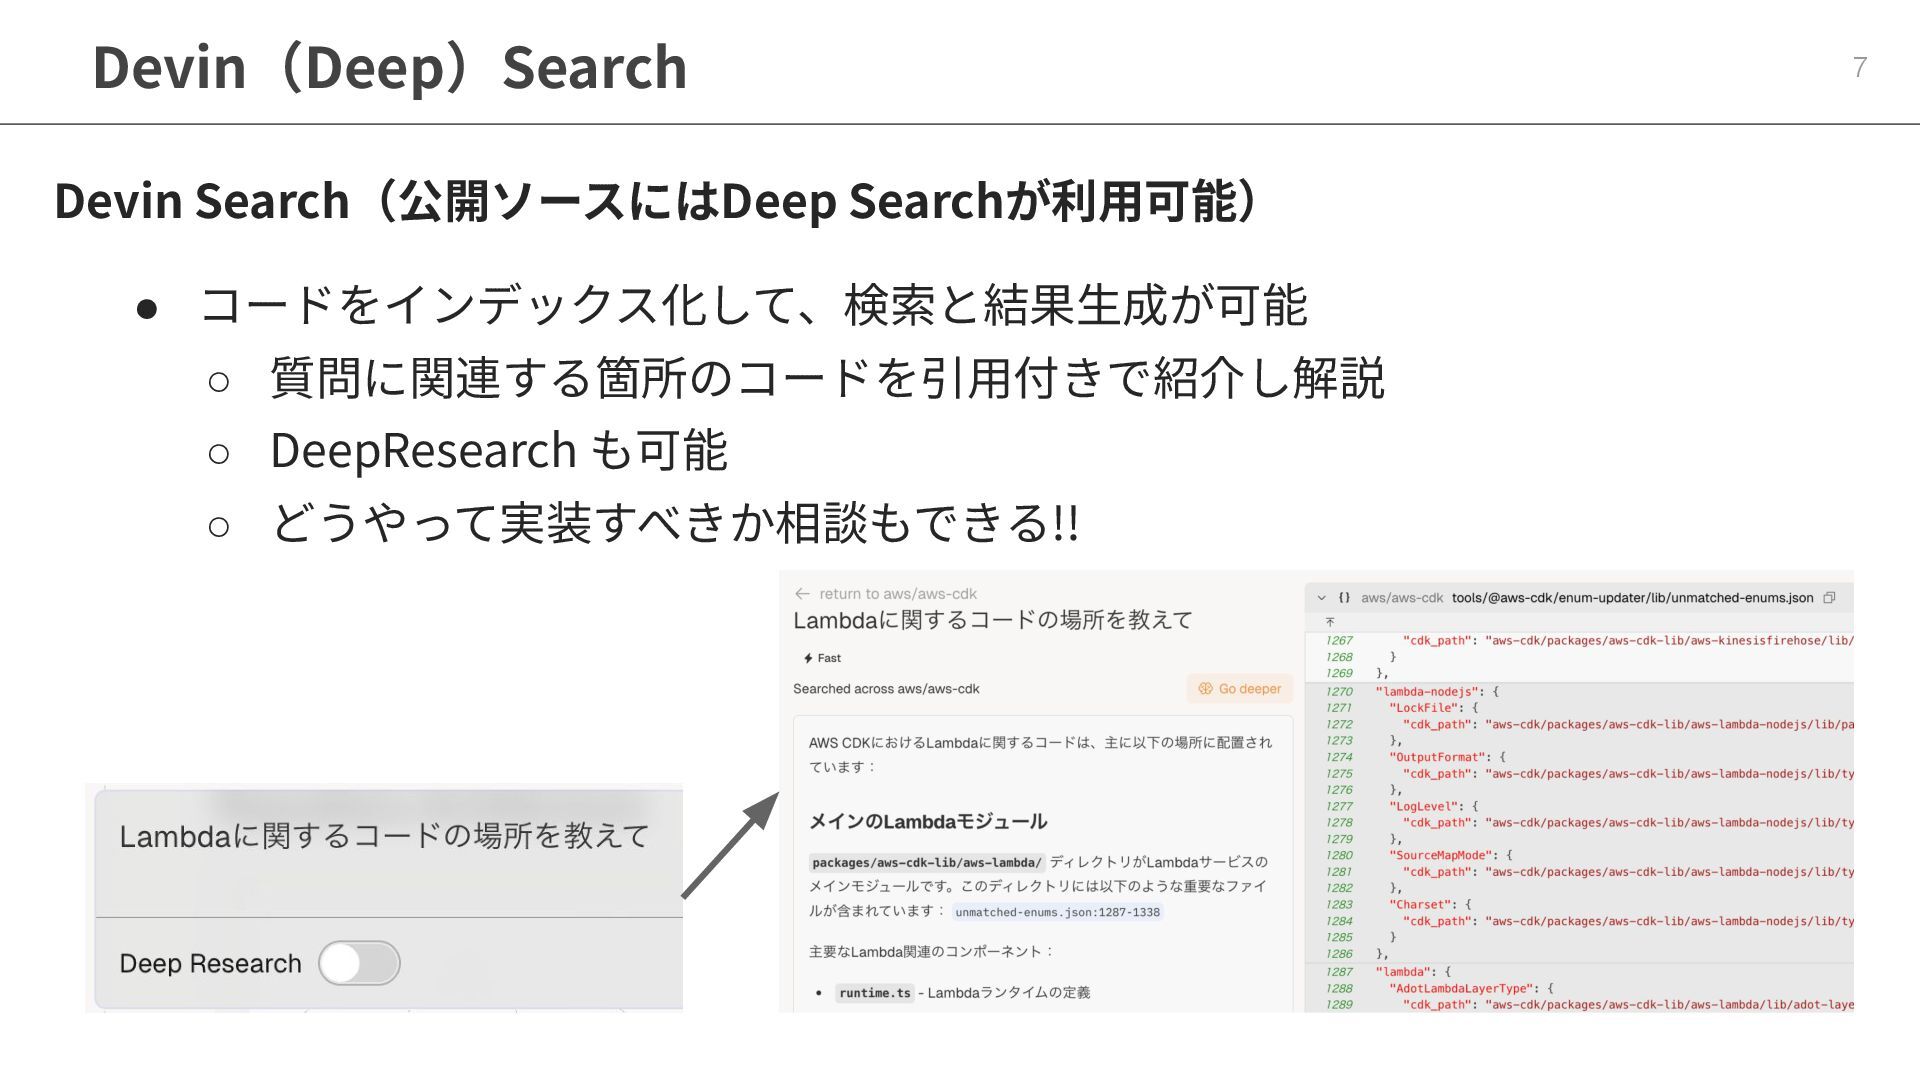
Task: Click line number 1287 in code gutter
Action: click(x=1339, y=972)
